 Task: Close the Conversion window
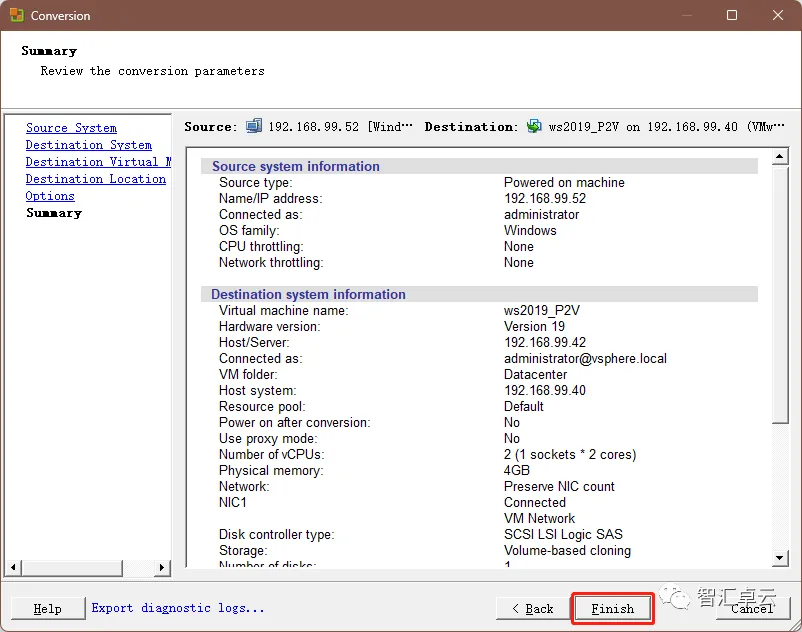coord(778,15)
